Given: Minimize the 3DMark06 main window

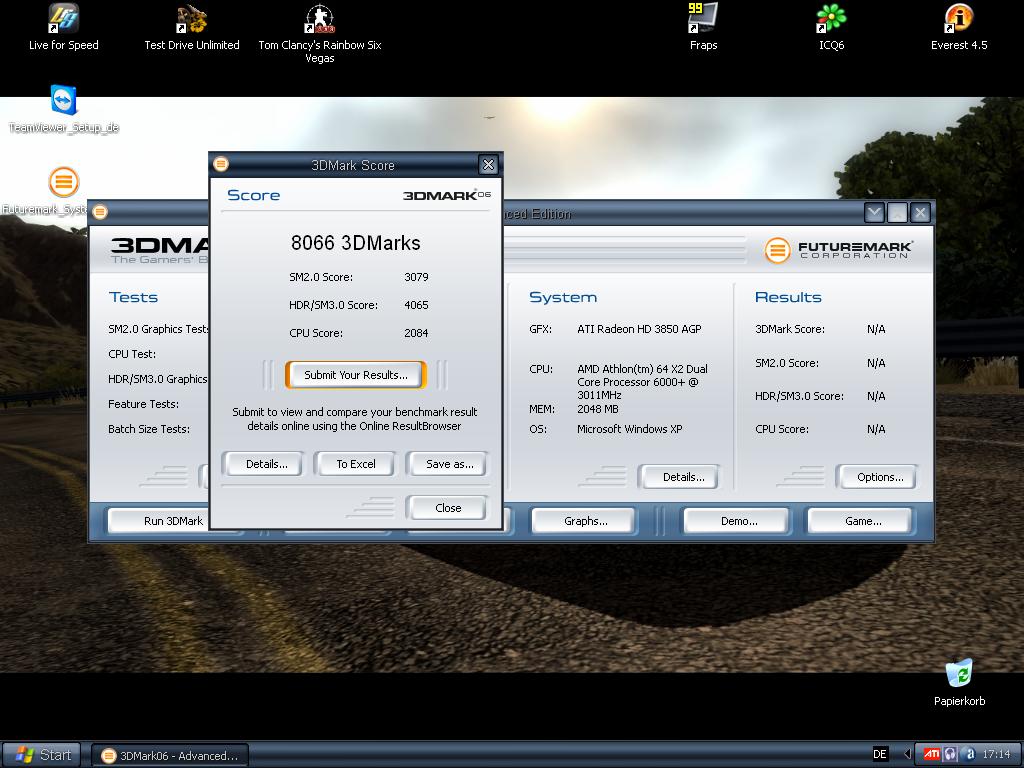Looking at the screenshot, I should (x=874, y=212).
